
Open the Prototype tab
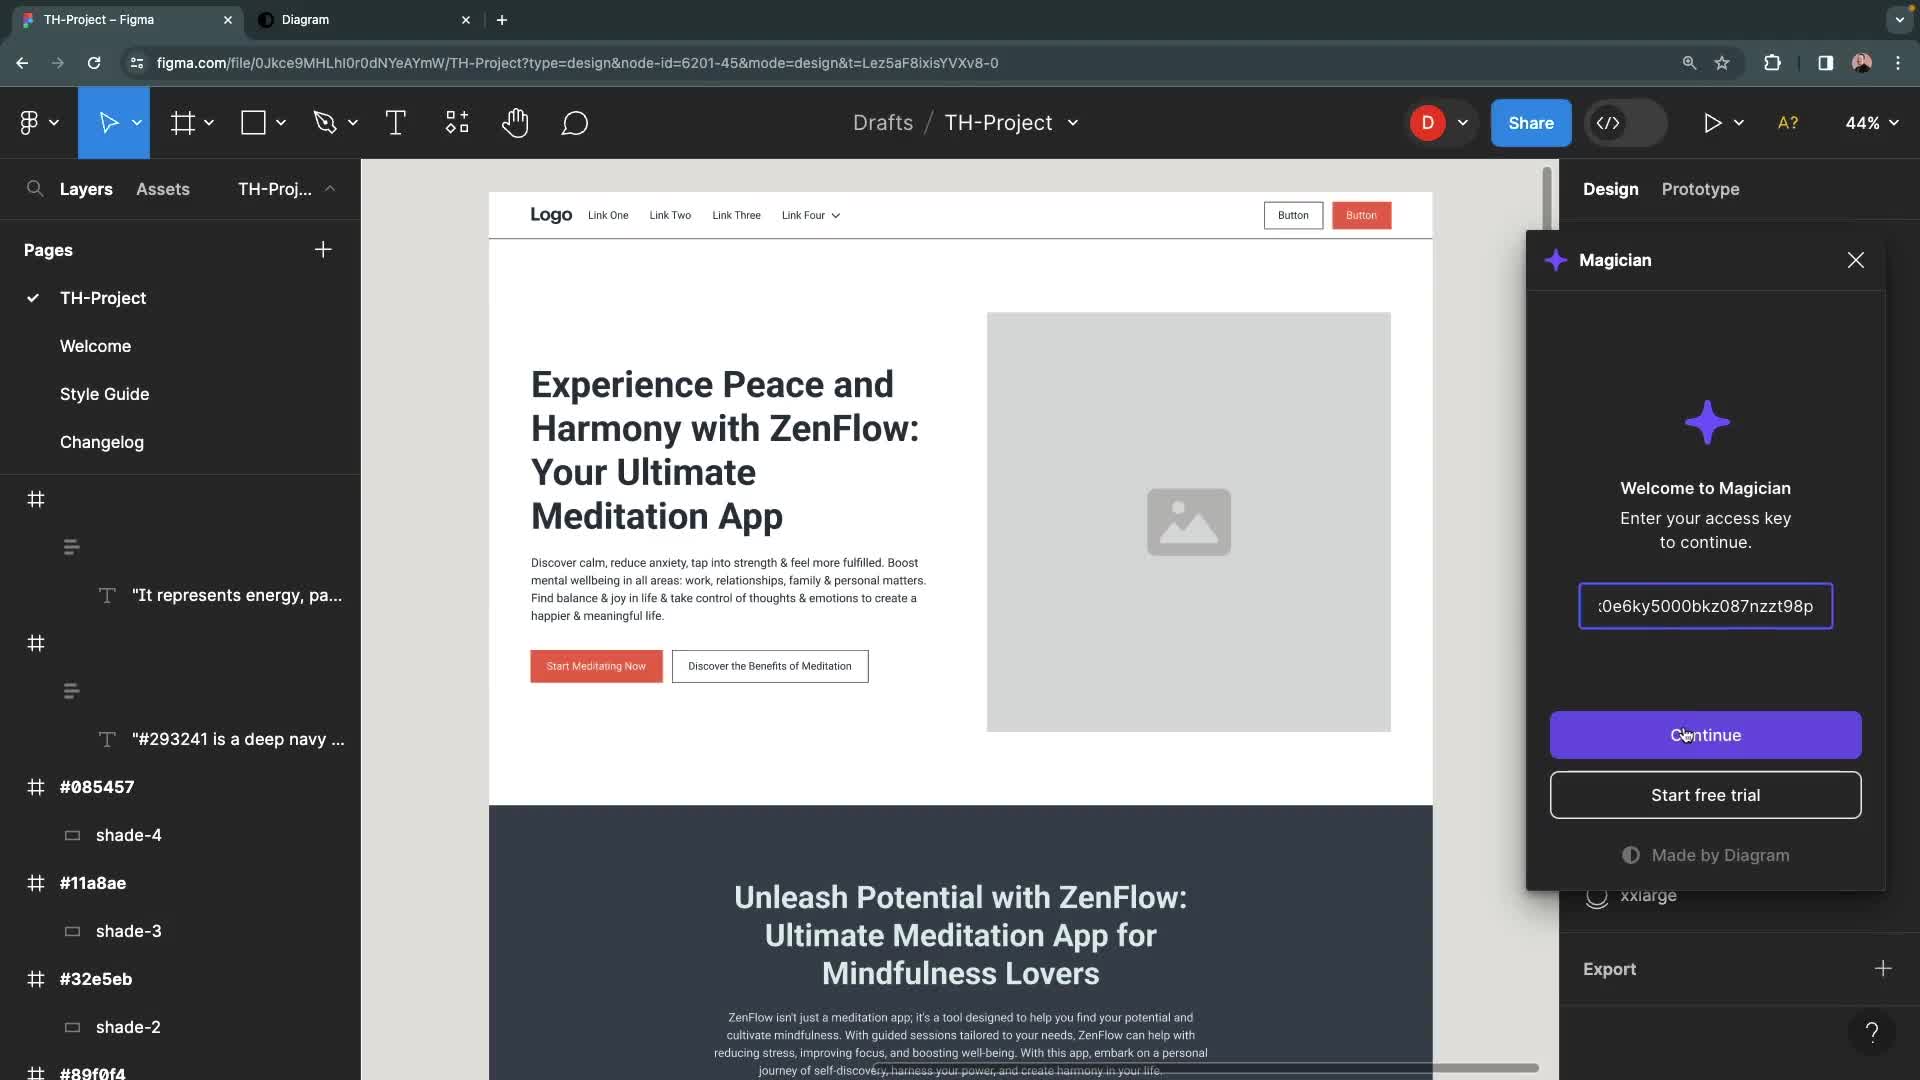1700,189
